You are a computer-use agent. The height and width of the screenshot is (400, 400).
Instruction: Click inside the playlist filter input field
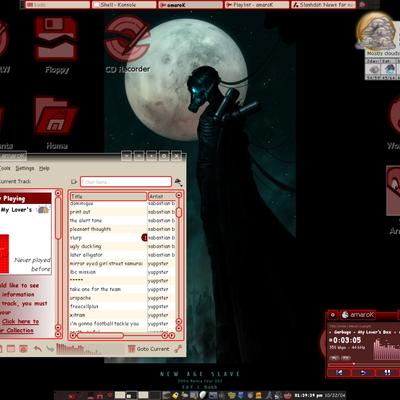(x=126, y=182)
